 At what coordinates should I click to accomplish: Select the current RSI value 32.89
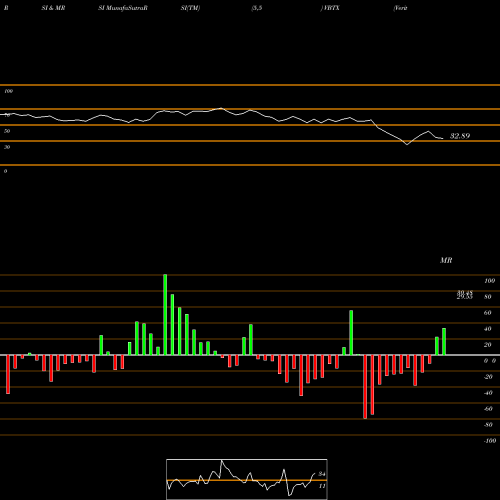[x=460, y=136]
